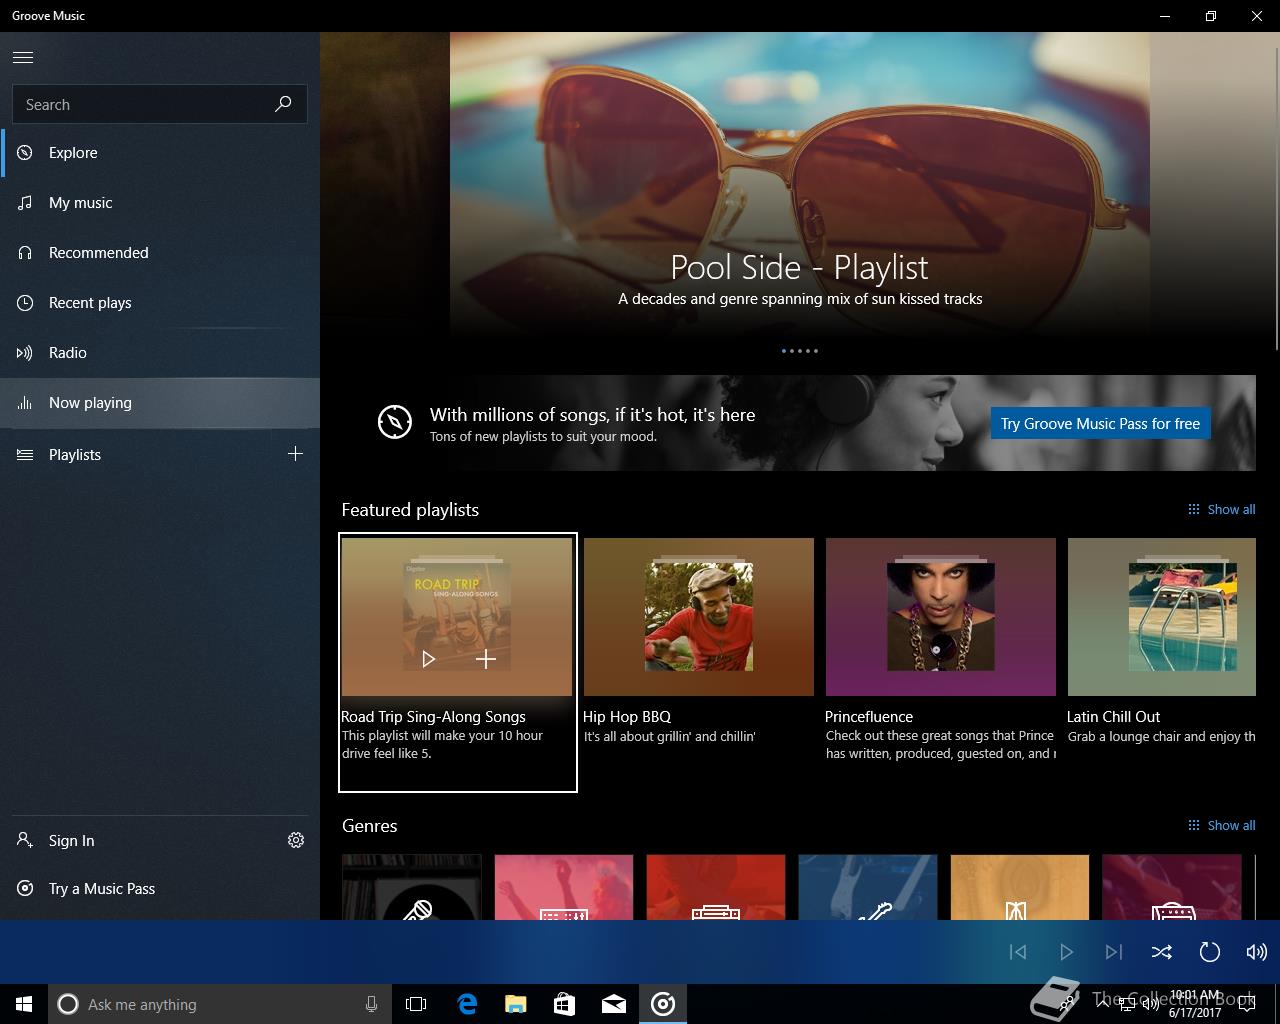The height and width of the screenshot is (1024, 1280).
Task: Open the Hip Hop BBQ playlist cover
Action: point(699,617)
